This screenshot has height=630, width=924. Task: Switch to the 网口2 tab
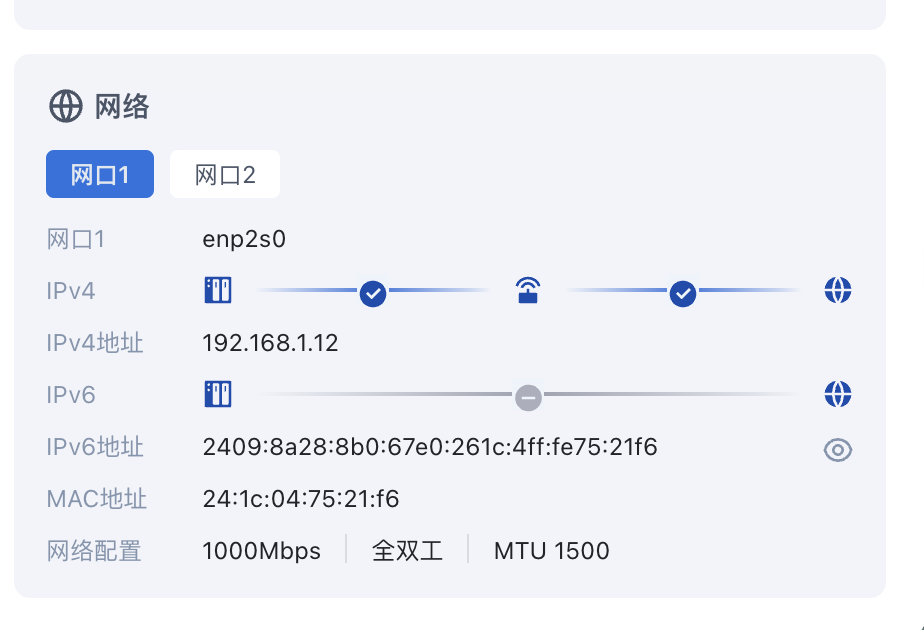pos(225,174)
